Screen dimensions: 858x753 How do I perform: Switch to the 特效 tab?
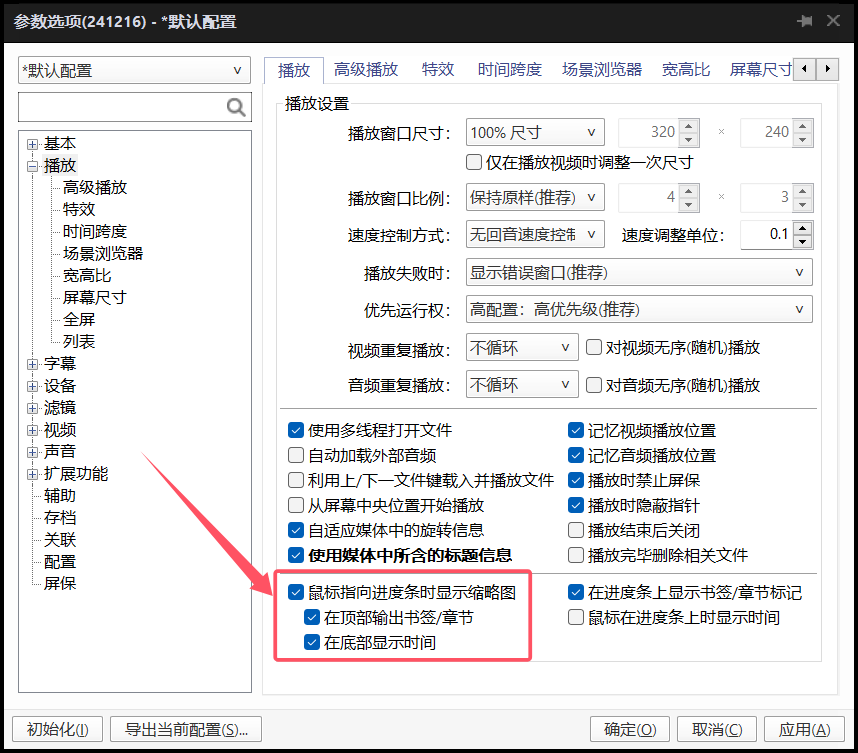point(438,70)
